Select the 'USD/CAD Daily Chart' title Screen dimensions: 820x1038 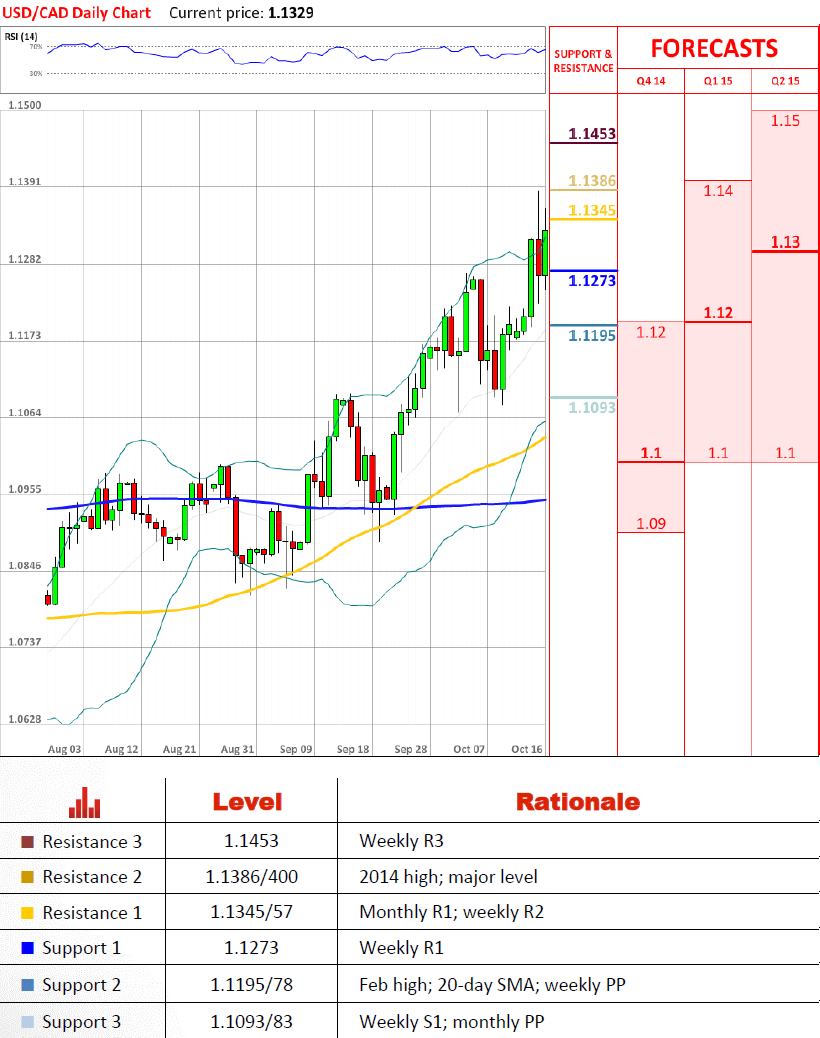tap(76, 13)
